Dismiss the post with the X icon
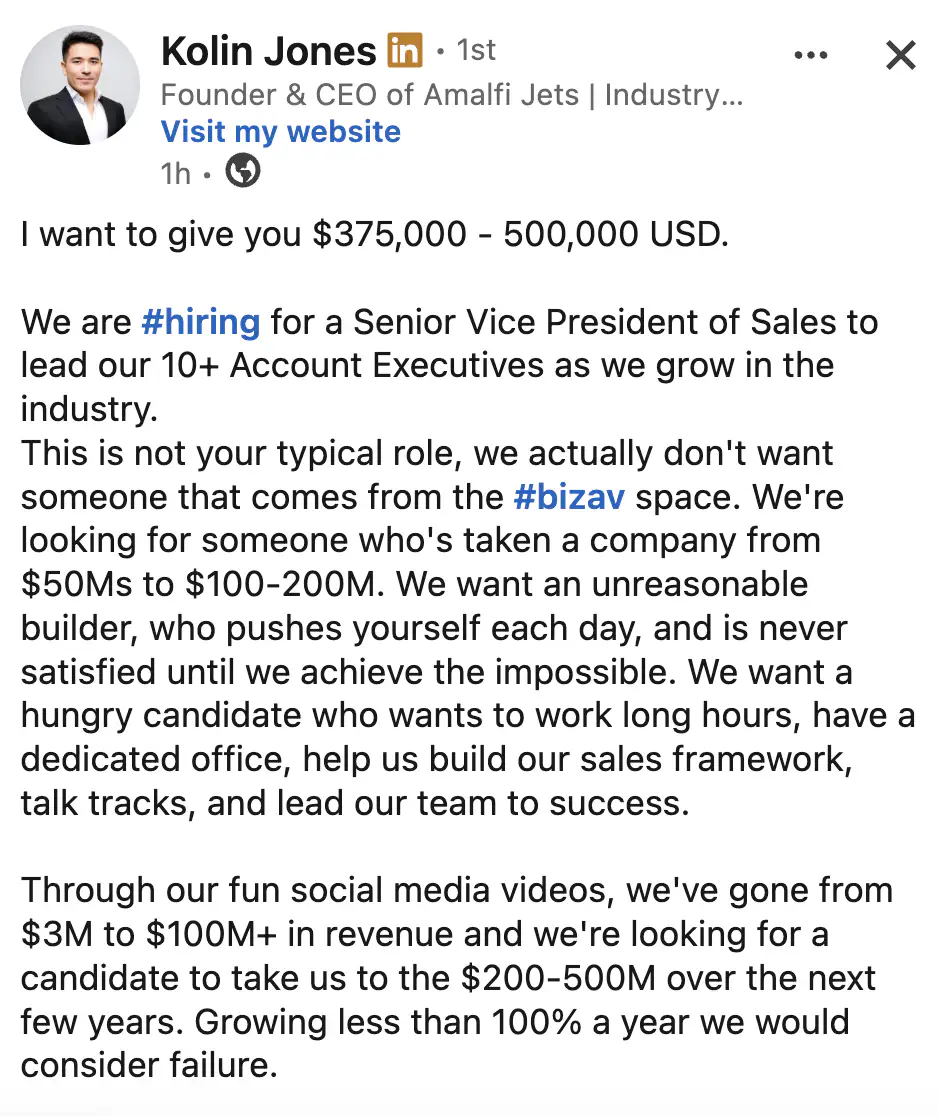 pos(900,56)
